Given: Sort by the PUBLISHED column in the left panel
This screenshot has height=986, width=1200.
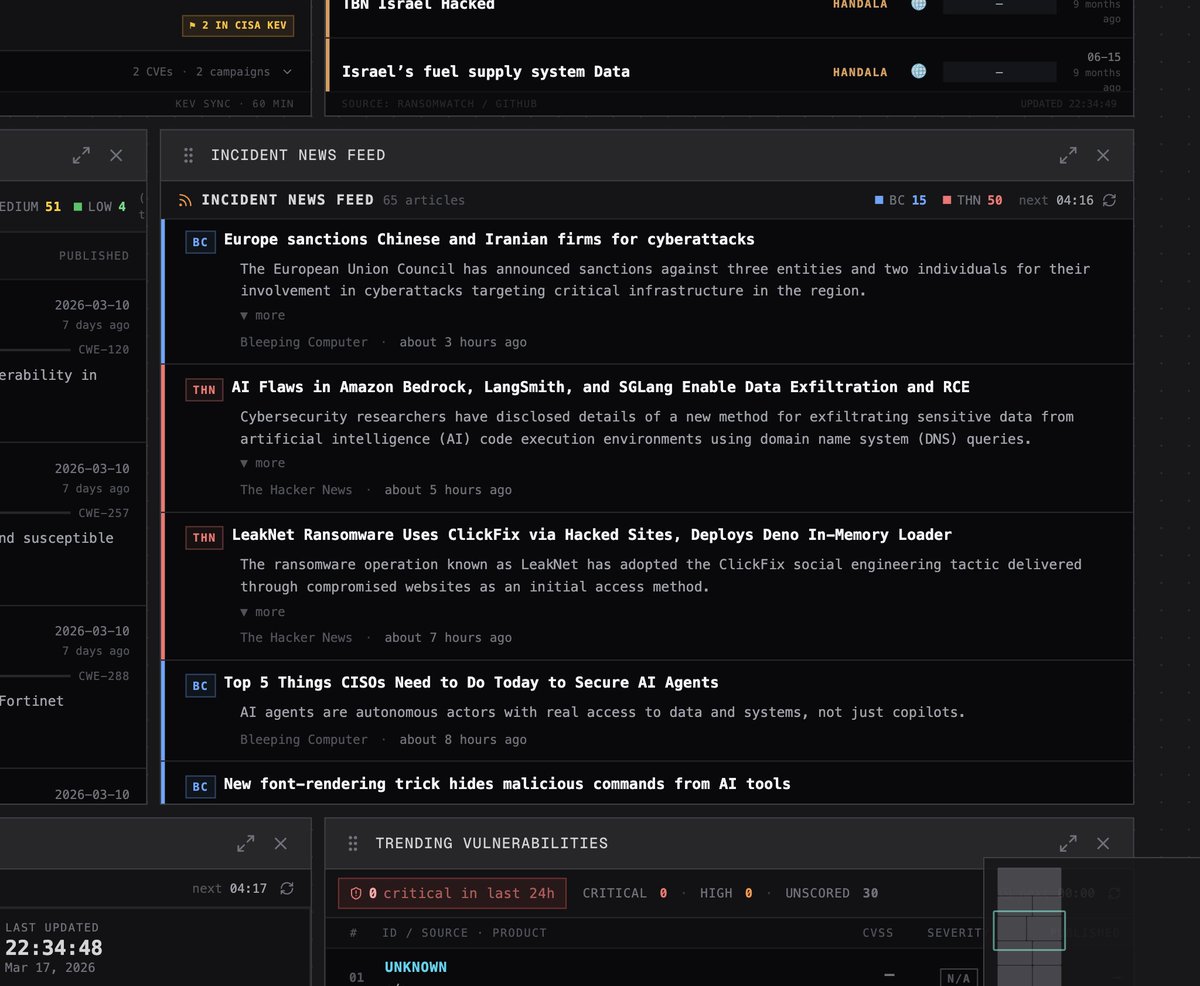Looking at the screenshot, I should (94, 256).
